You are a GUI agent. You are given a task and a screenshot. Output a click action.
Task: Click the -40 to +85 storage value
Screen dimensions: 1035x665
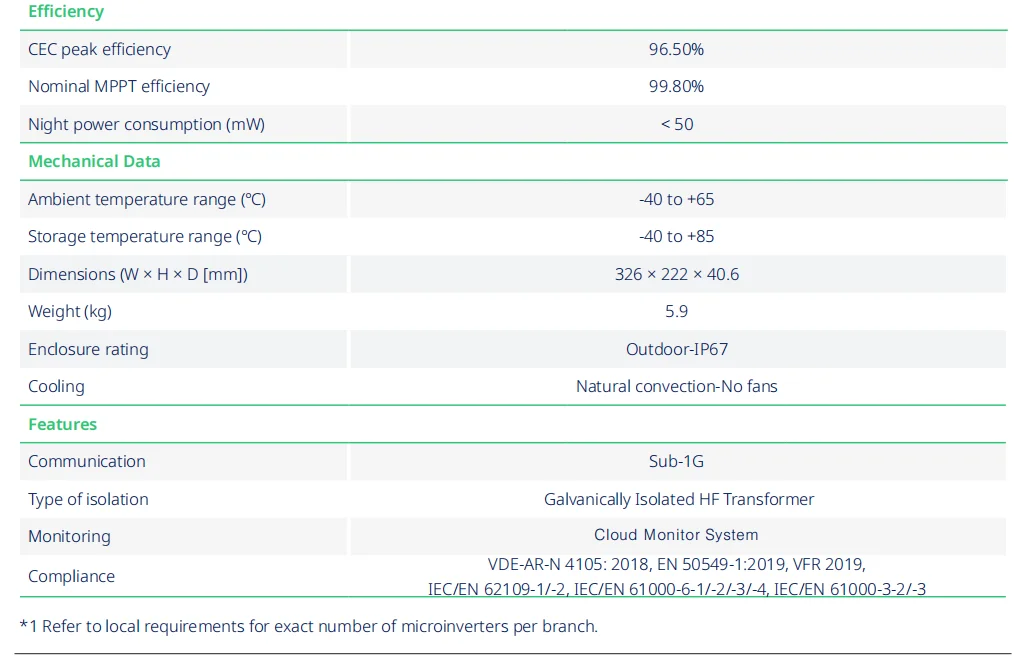pos(676,236)
